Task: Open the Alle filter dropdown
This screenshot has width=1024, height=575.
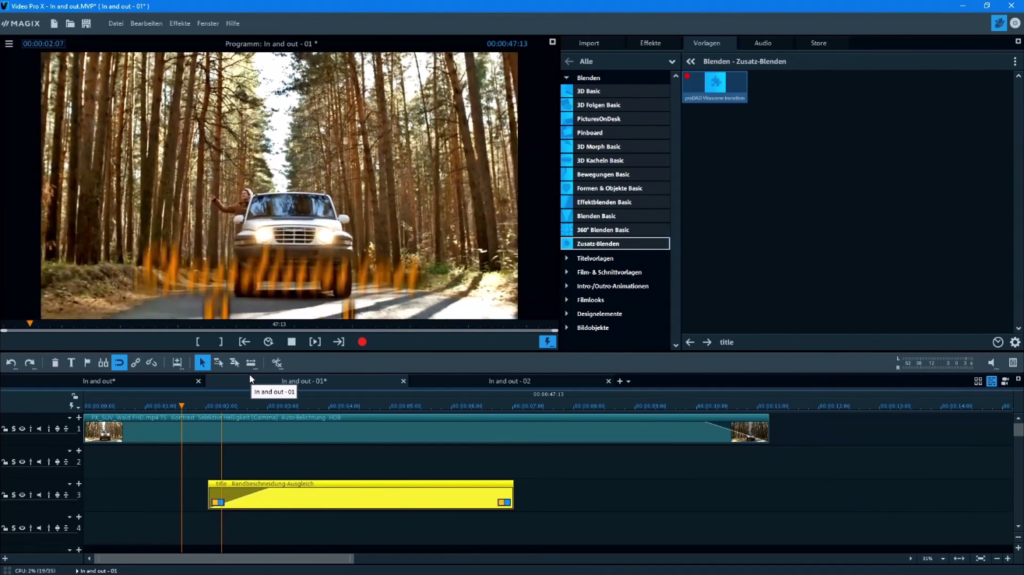Action: tap(672, 62)
